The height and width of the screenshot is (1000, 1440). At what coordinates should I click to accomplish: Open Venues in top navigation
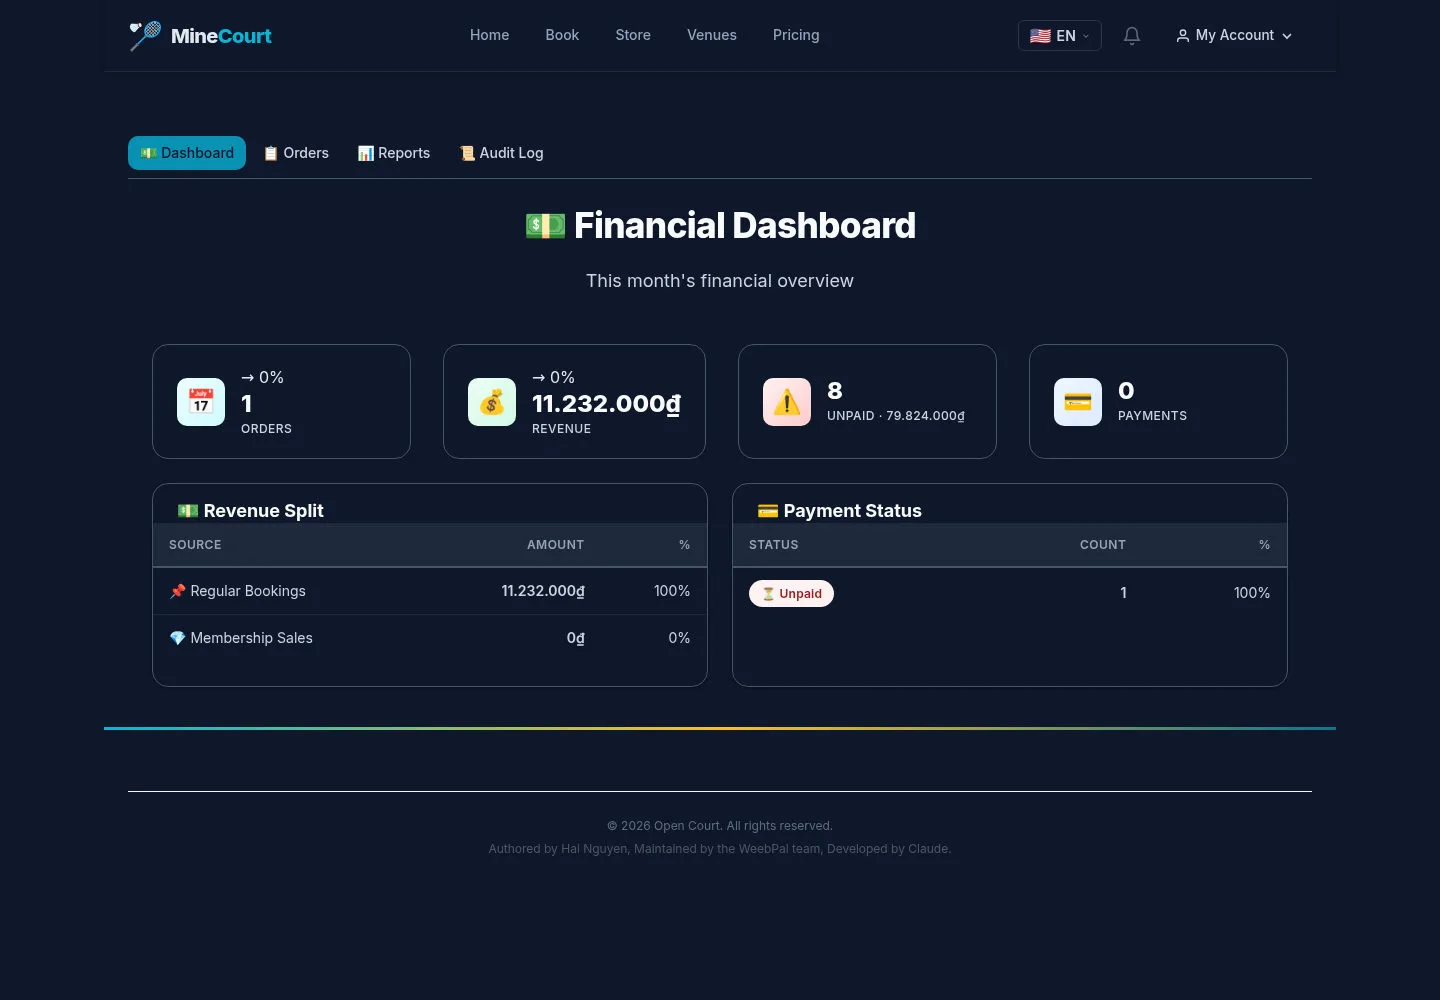[x=712, y=35]
